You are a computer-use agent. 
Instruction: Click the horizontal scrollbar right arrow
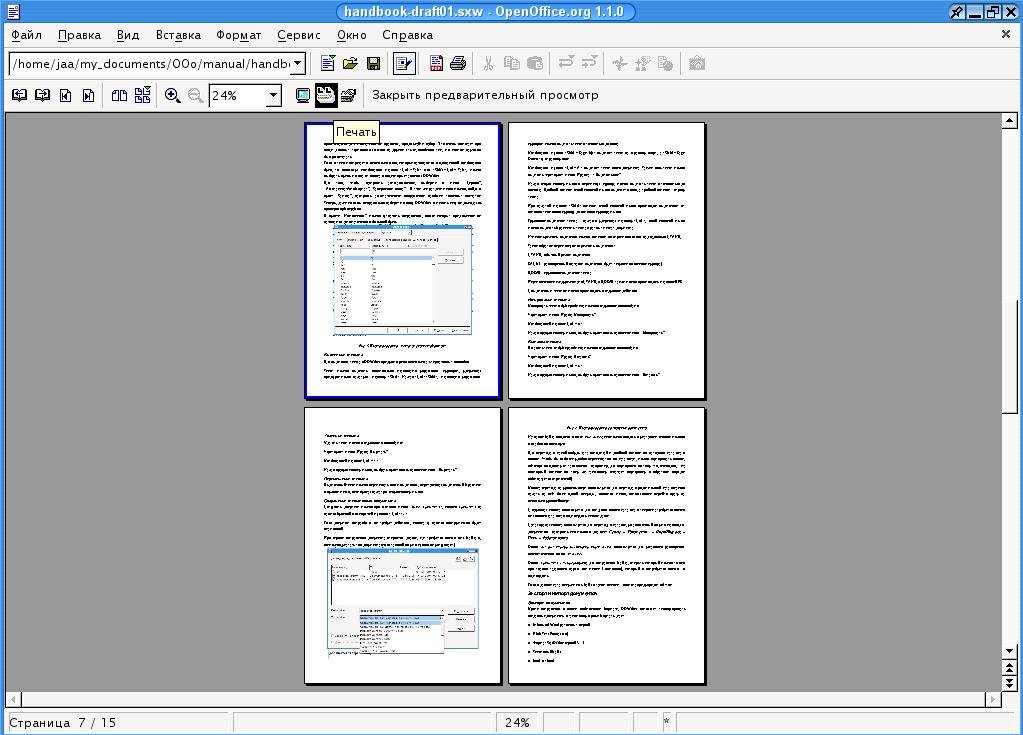992,699
